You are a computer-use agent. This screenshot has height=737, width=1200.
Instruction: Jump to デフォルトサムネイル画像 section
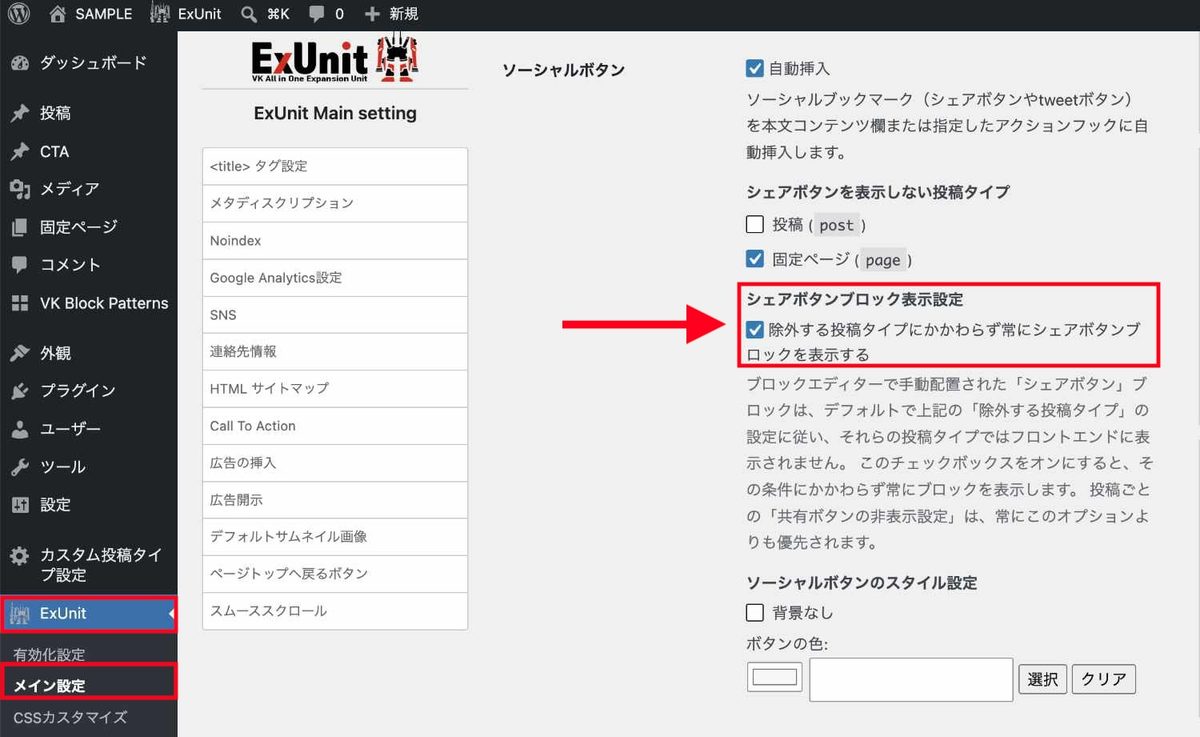335,537
